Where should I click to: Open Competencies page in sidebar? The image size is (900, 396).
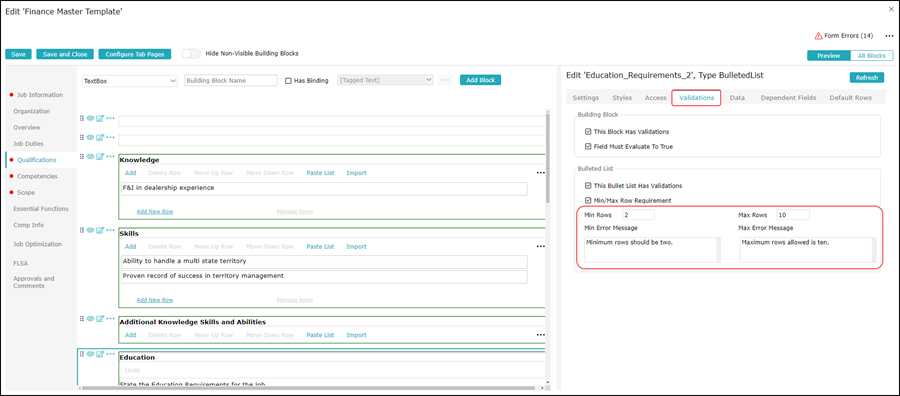37,176
